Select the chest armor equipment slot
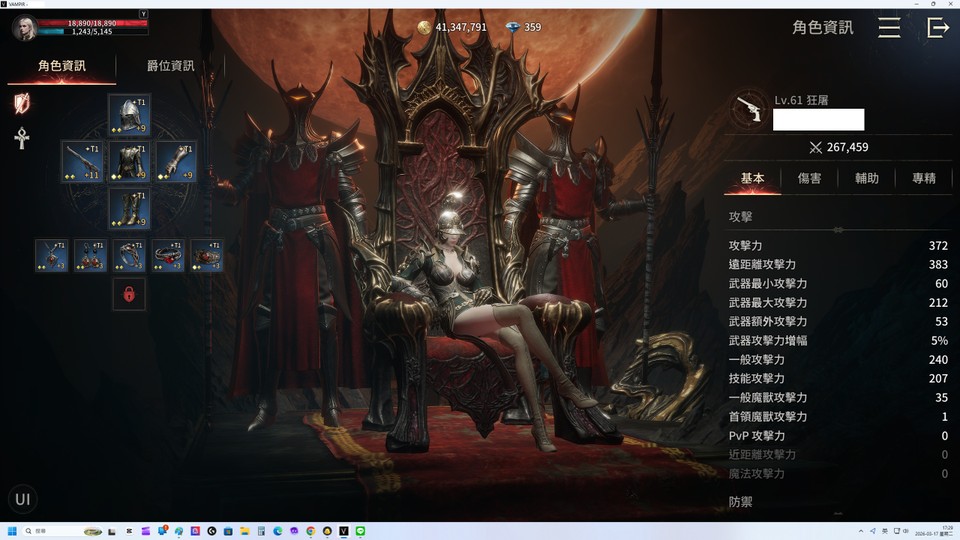This screenshot has width=960, height=540. (x=129, y=162)
